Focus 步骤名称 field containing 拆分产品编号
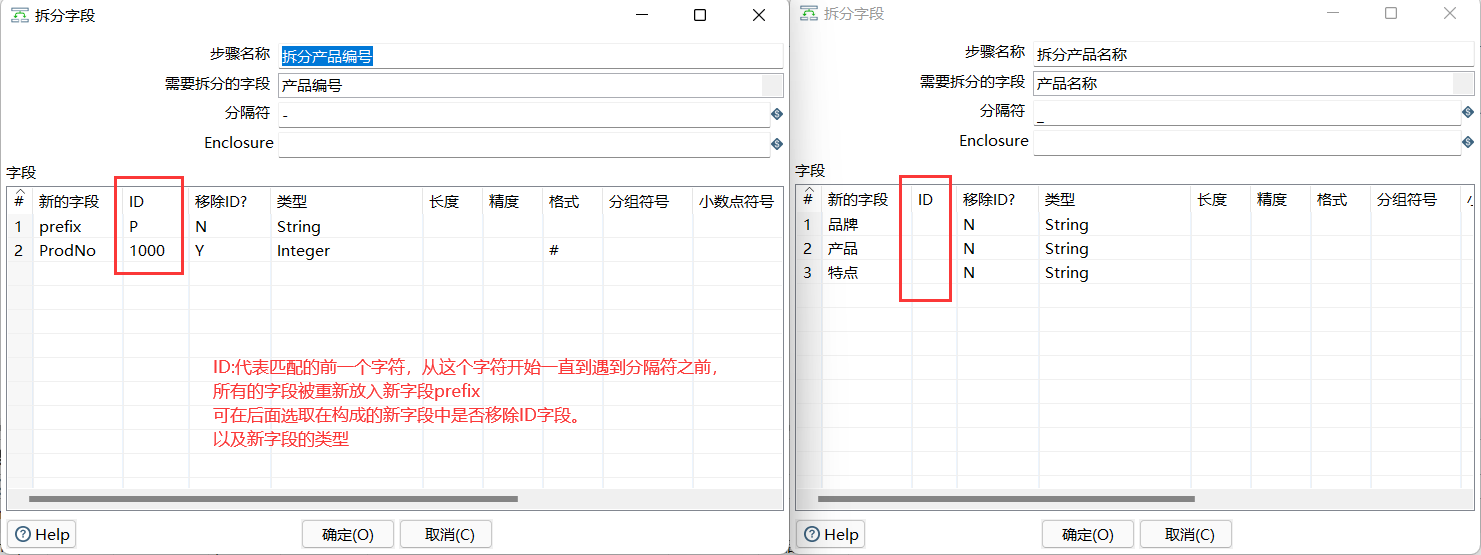This screenshot has width=1481, height=555. (531, 56)
